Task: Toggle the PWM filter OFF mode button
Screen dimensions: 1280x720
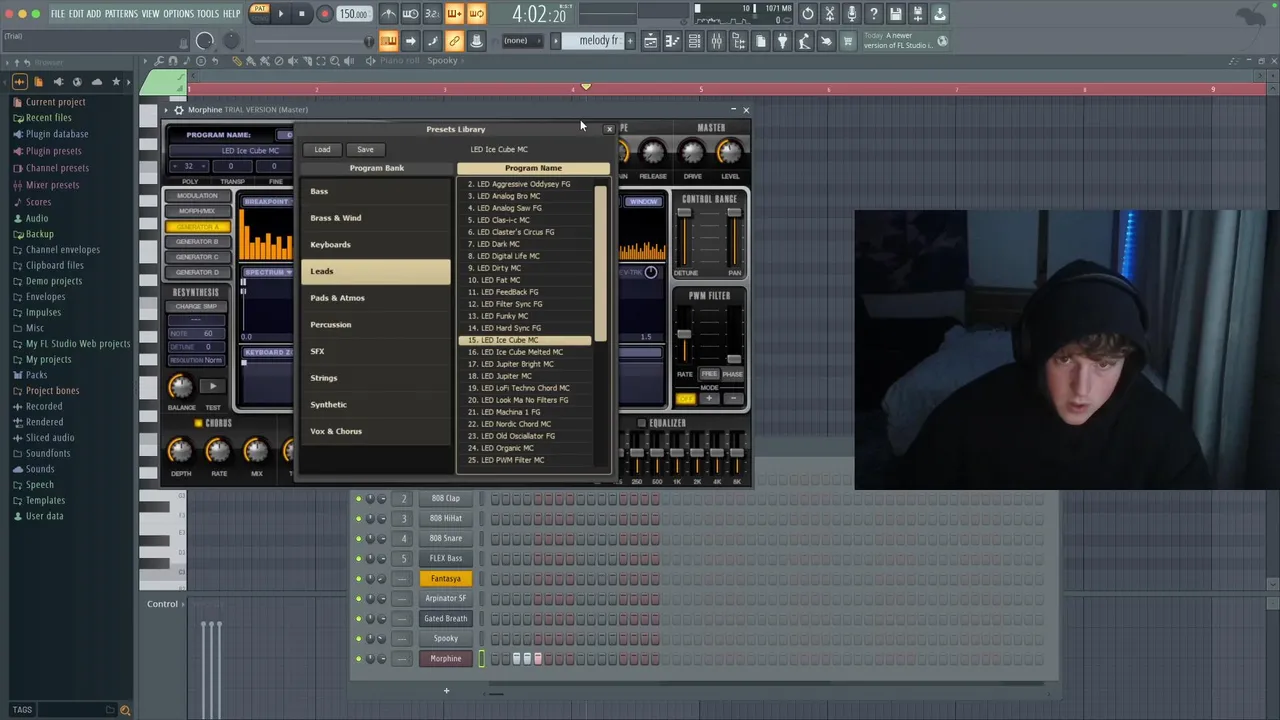Action: click(685, 399)
